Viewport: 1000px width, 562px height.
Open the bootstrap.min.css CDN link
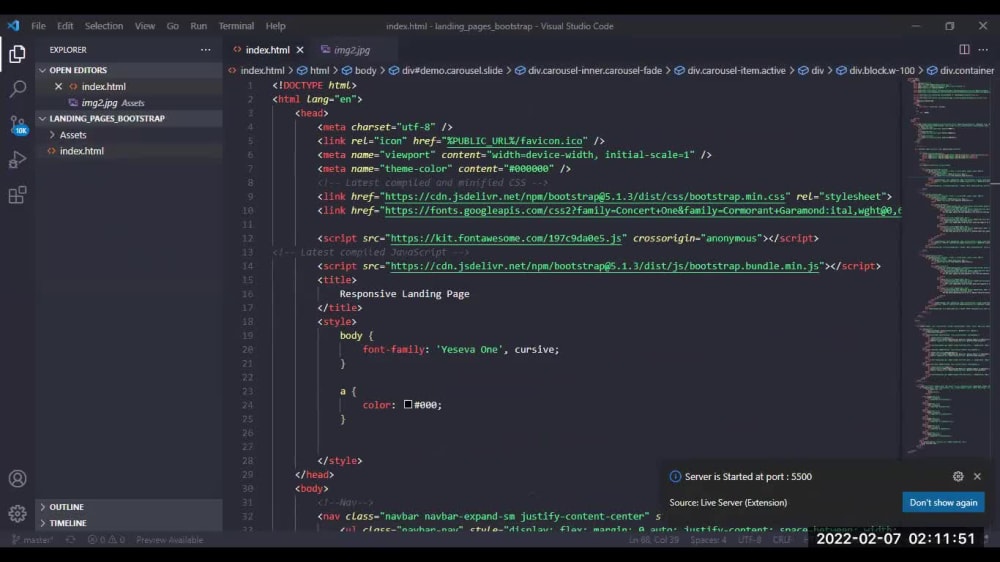tap(585, 196)
